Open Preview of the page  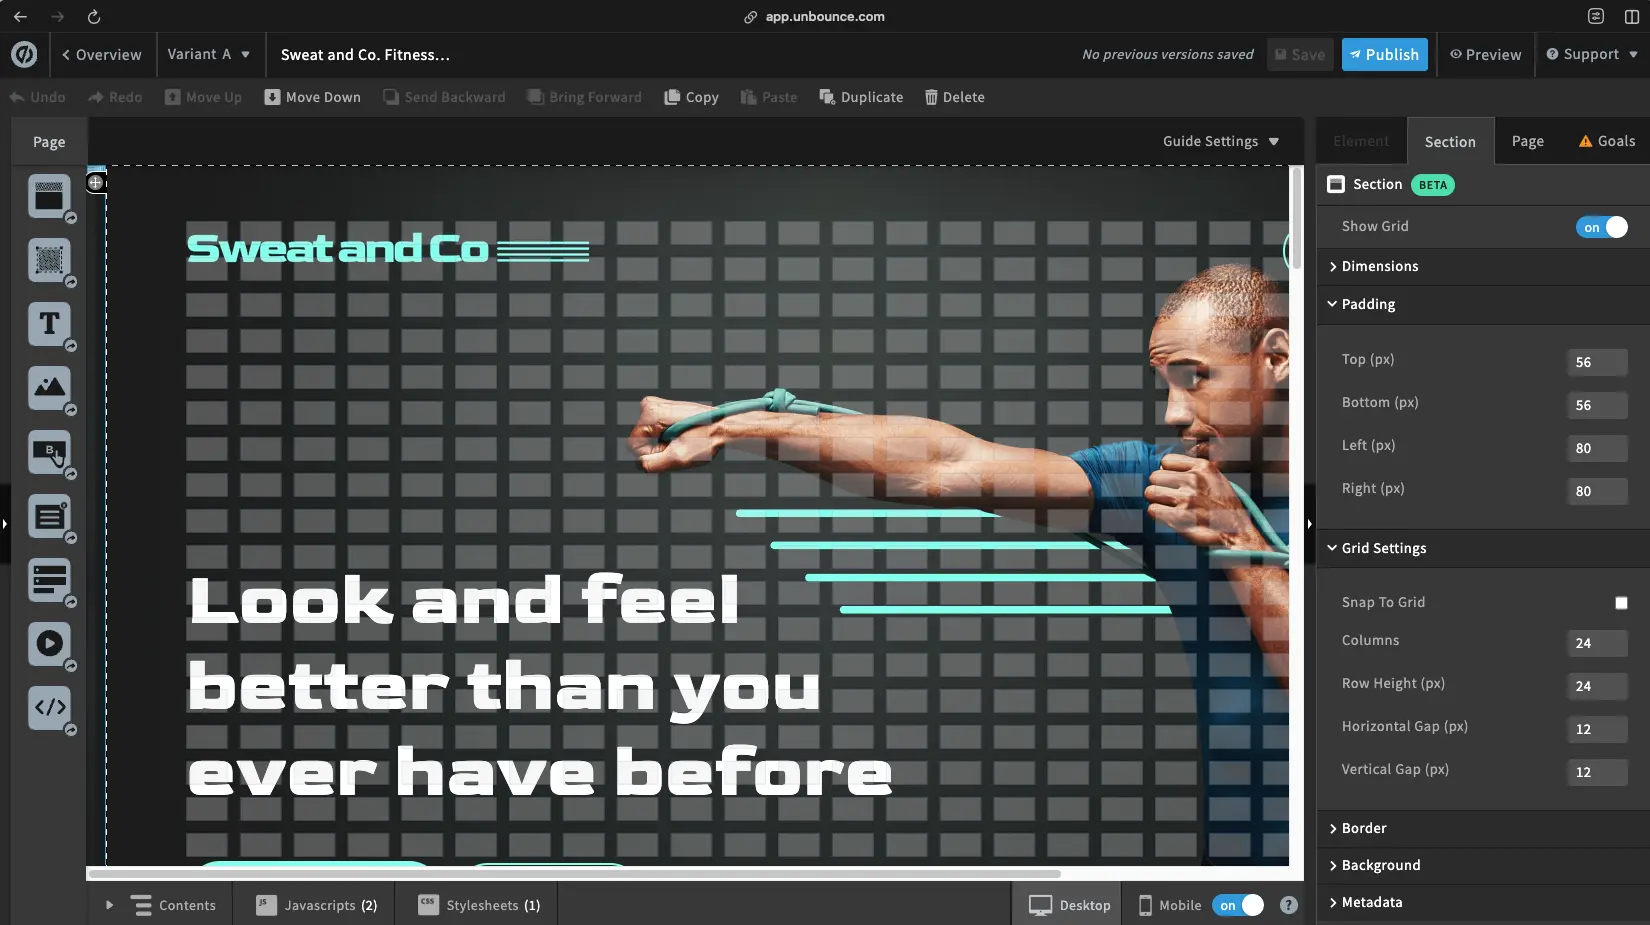coord(1484,54)
